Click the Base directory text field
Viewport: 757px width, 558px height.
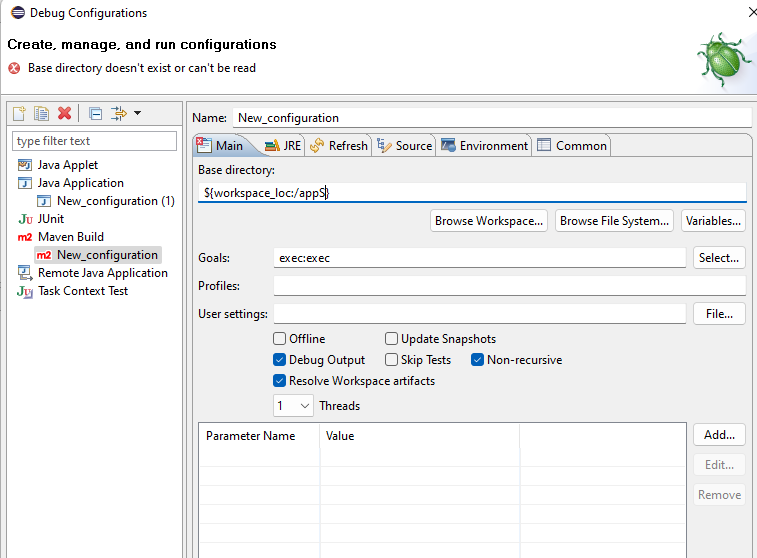[x=472, y=193]
